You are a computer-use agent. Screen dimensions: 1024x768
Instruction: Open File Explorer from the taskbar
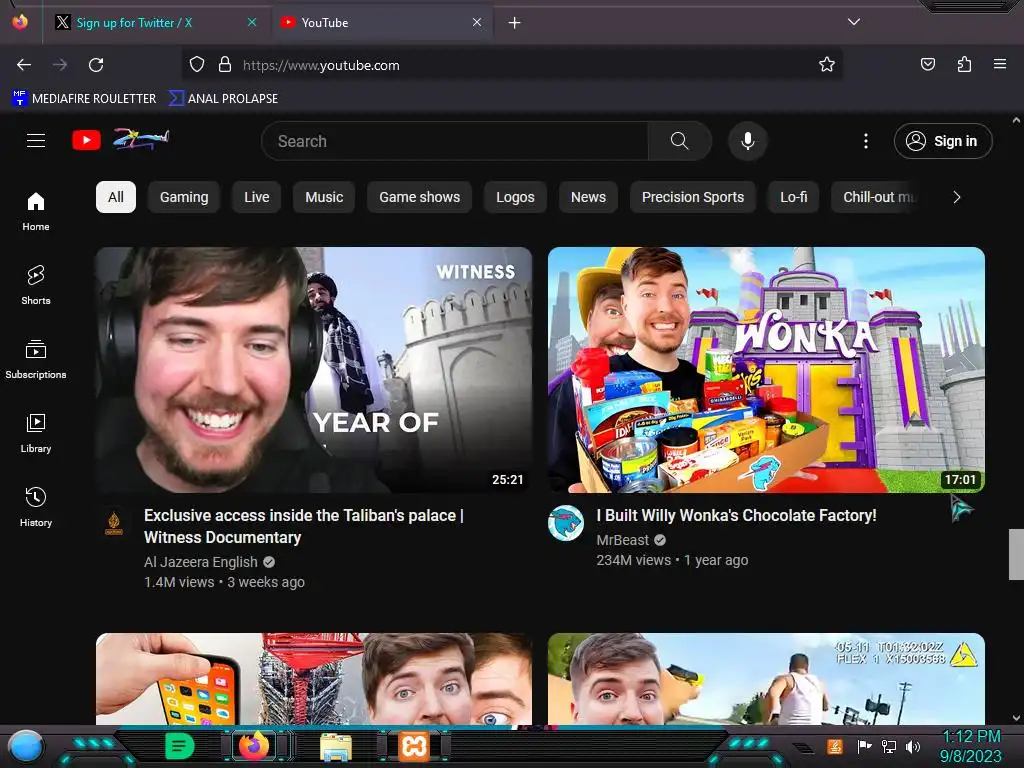336,746
